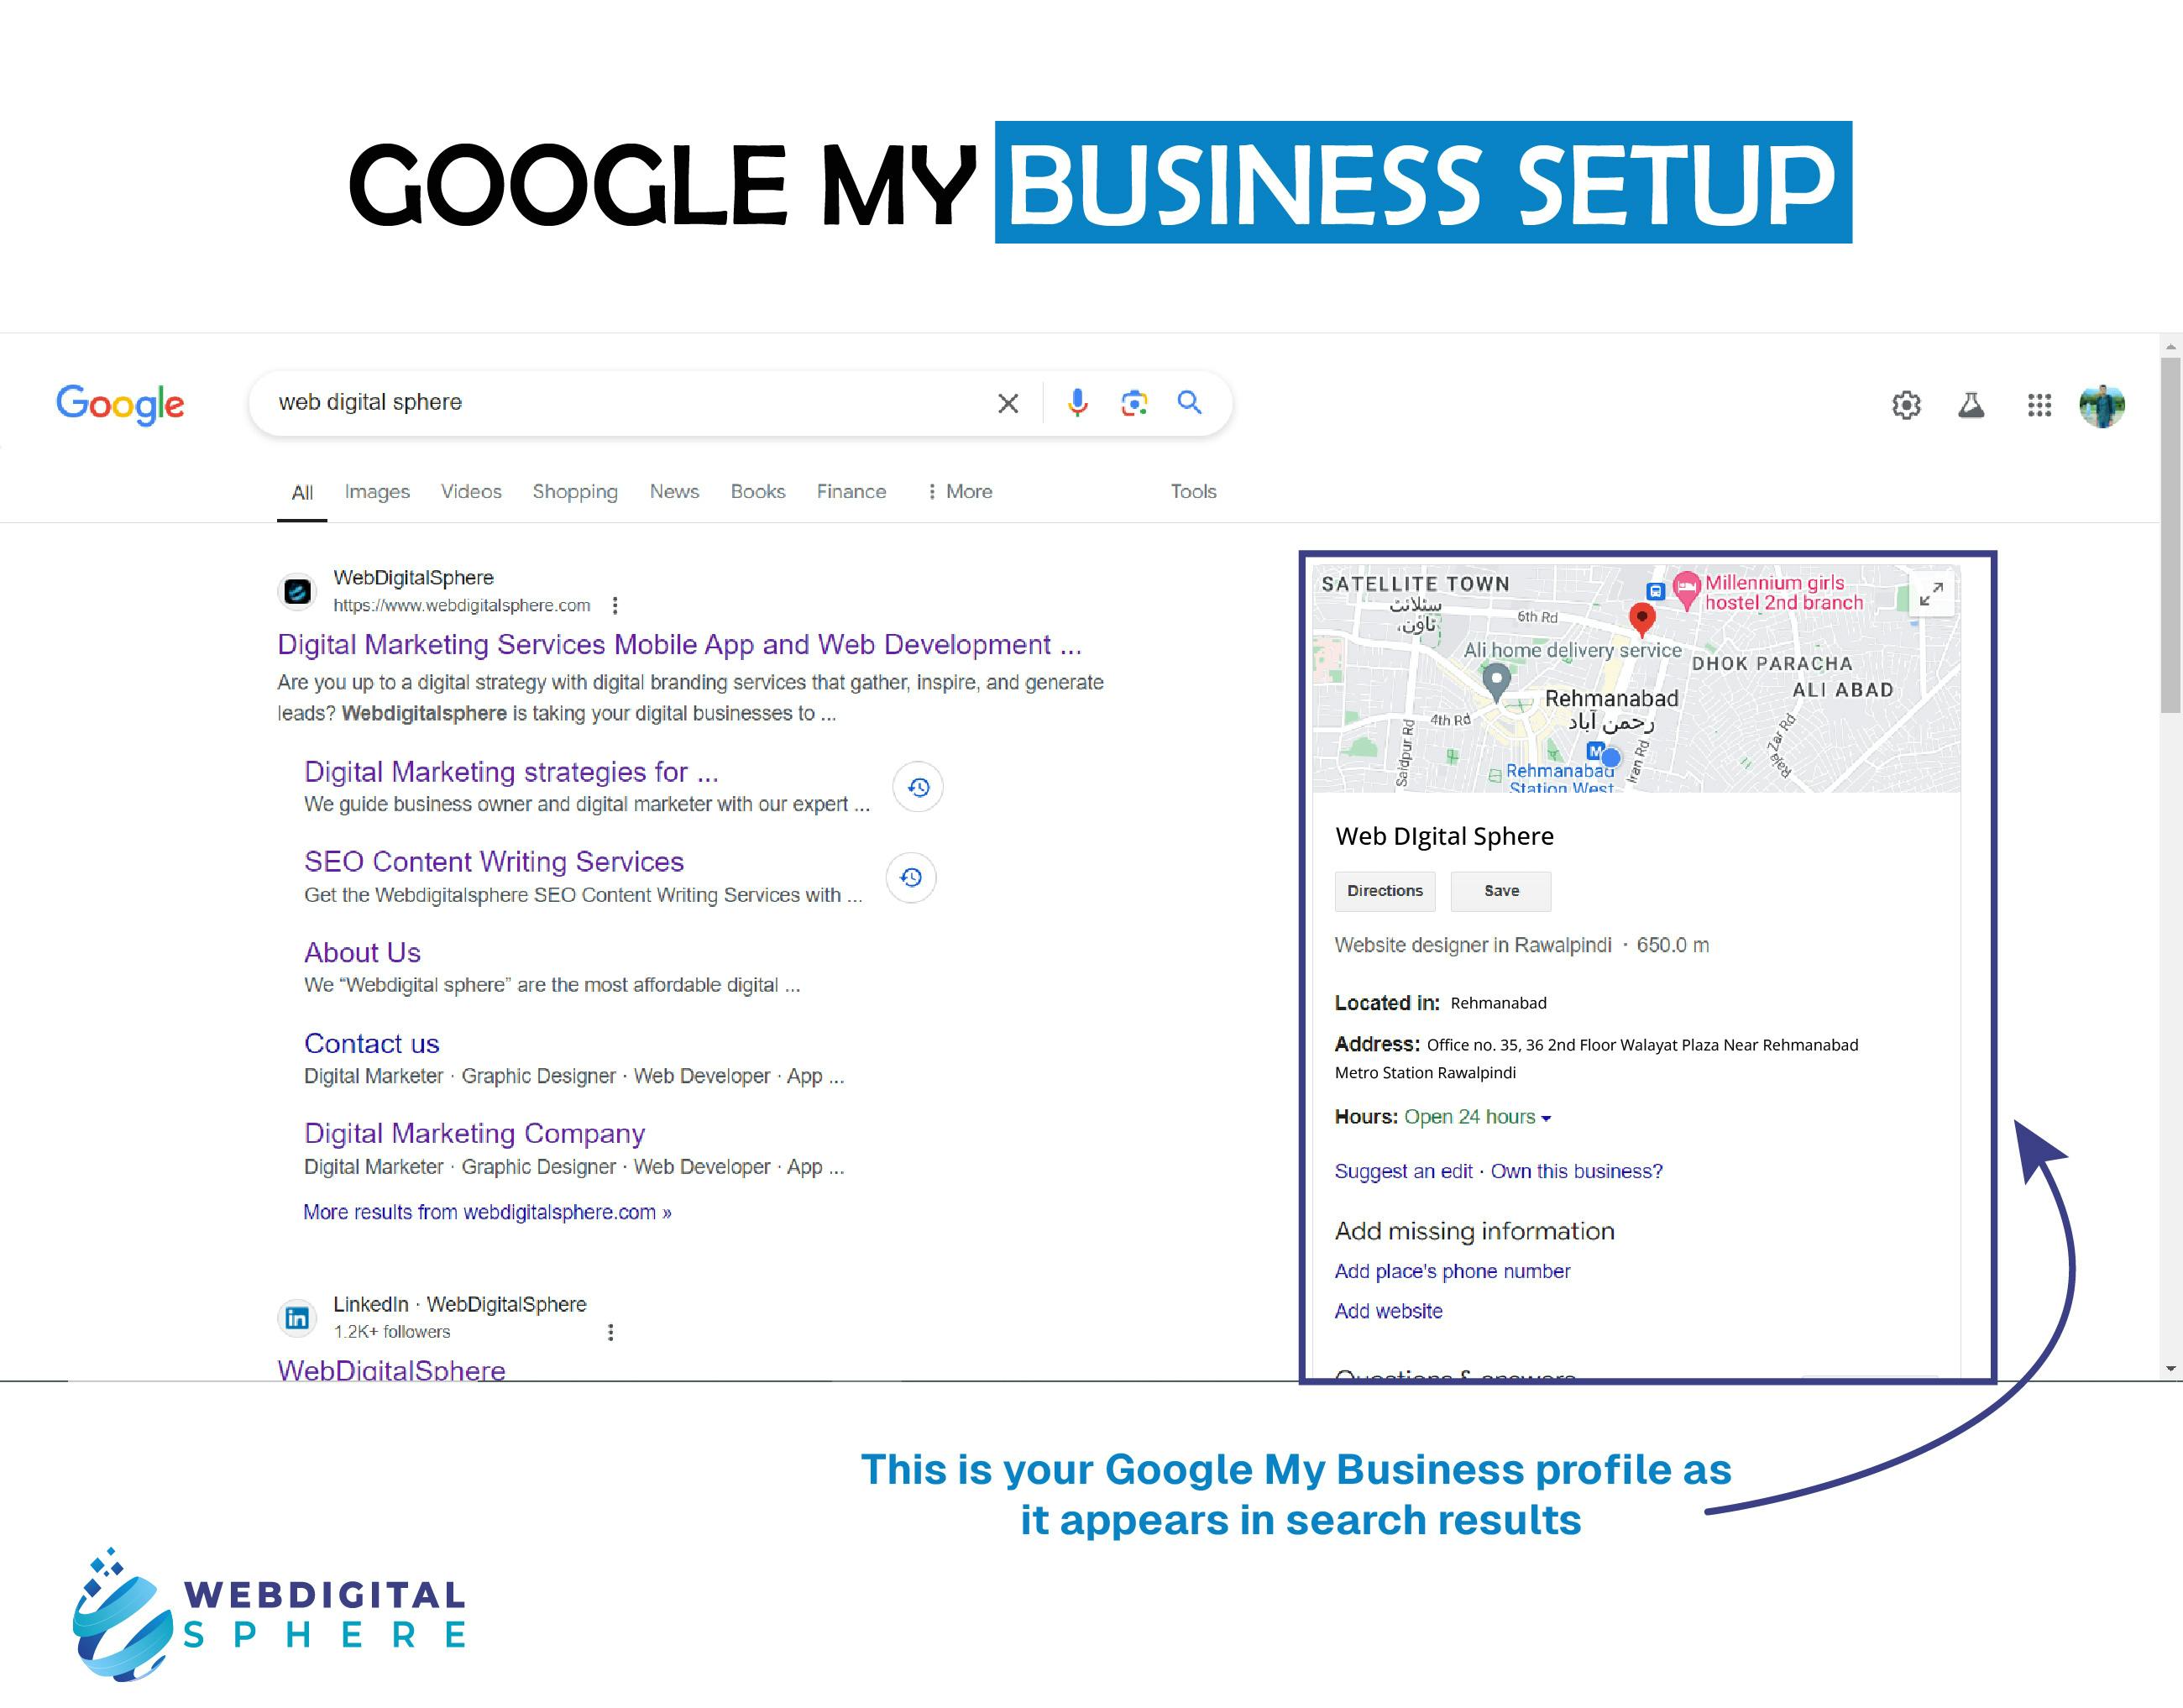Click the Millennium girls hostel map marker
The image size is (2183, 1708).
coord(1686,591)
